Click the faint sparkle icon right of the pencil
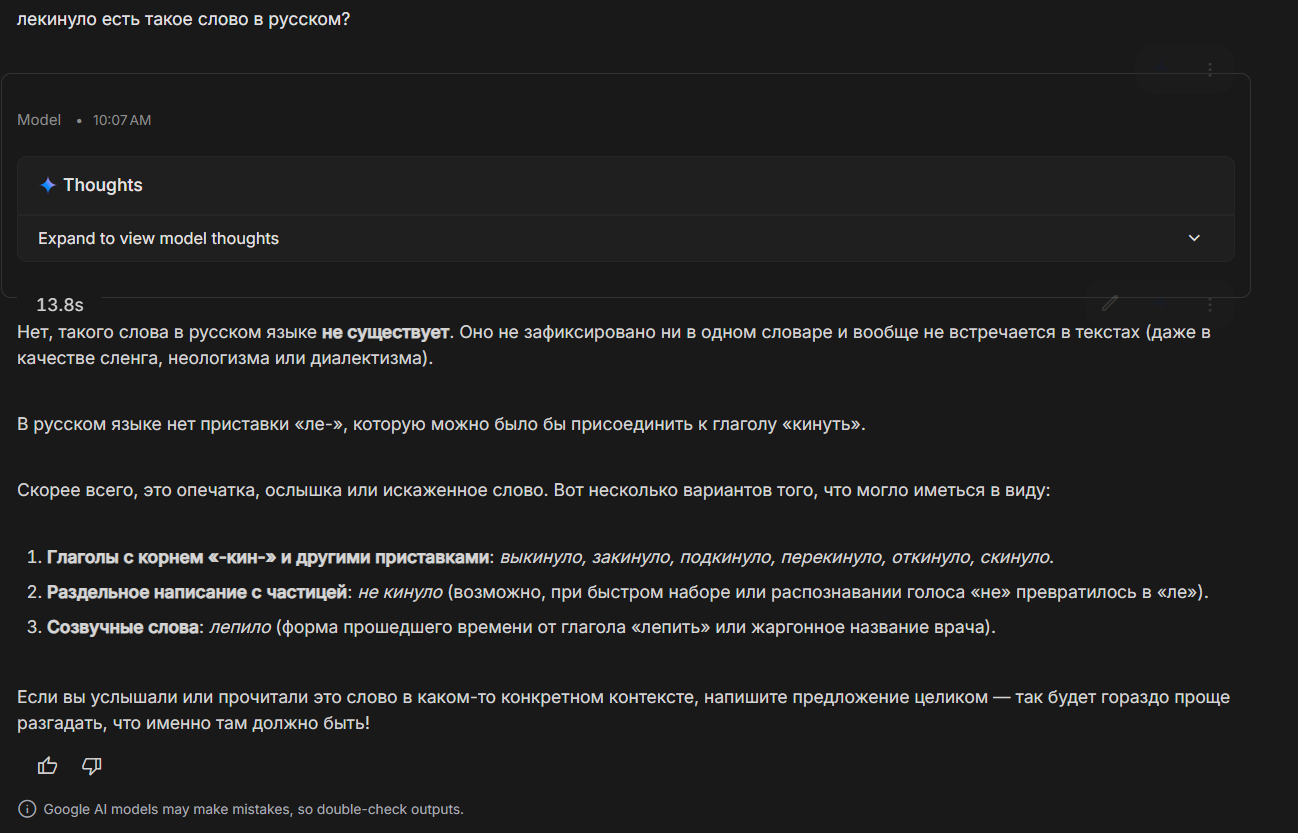This screenshot has width=1298, height=833. [x=1160, y=303]
